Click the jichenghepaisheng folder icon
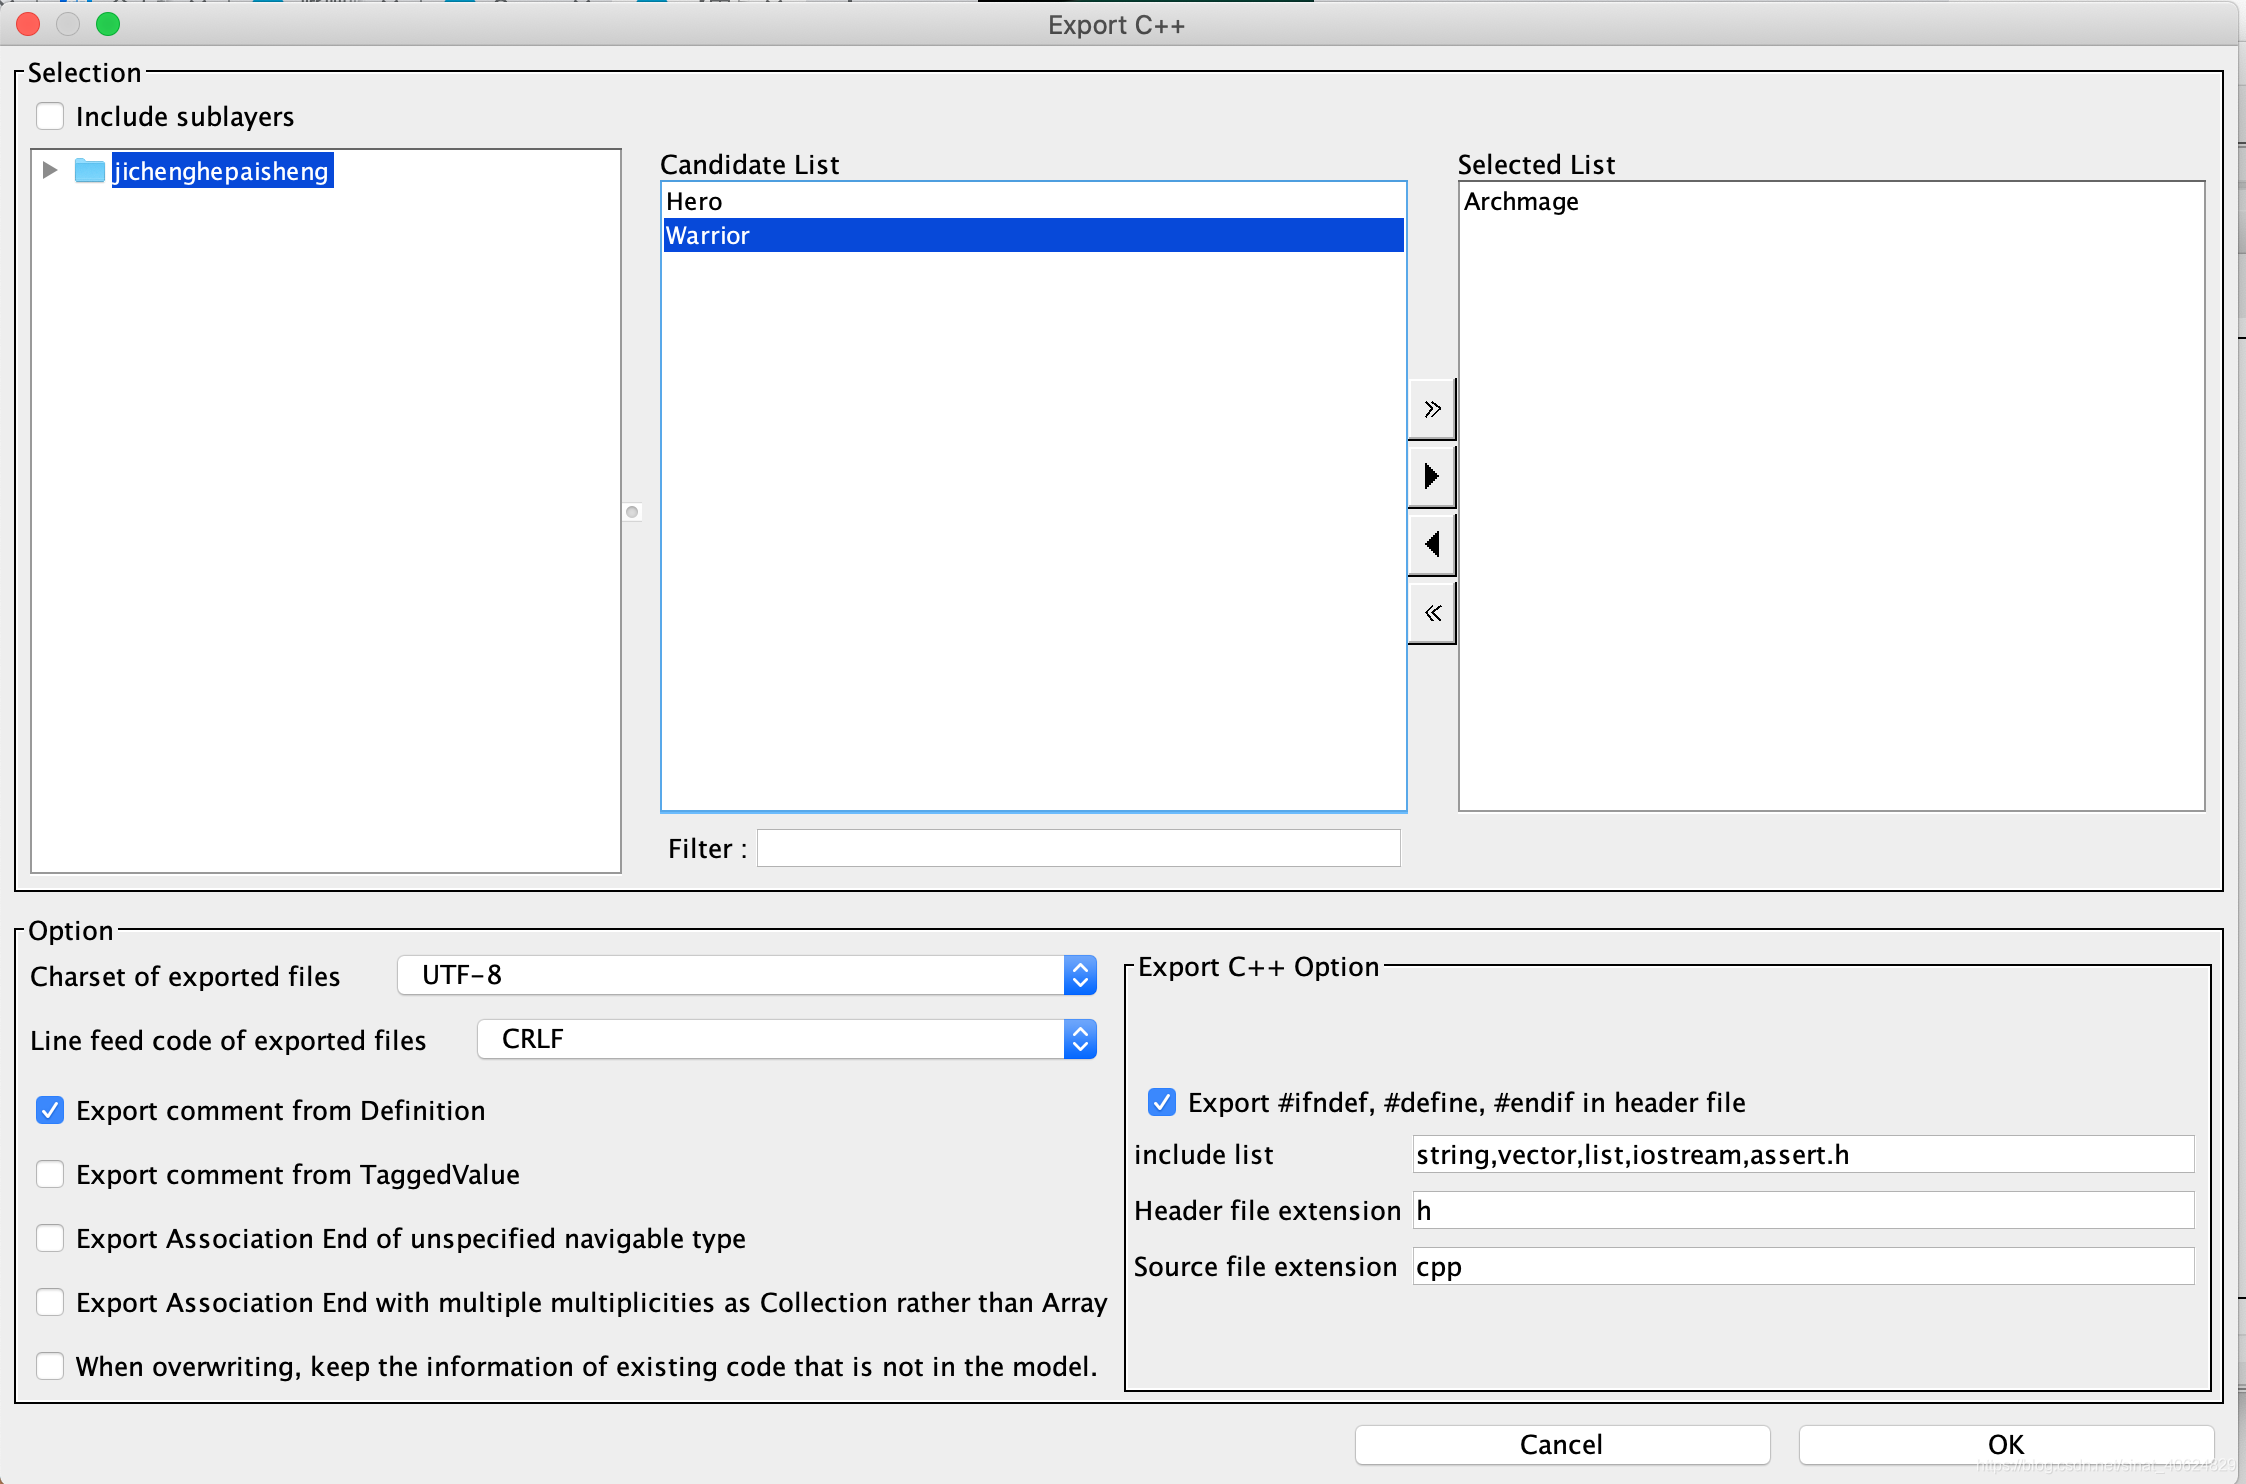The height and width of the screenshot is (1484, 2246). 90,171
